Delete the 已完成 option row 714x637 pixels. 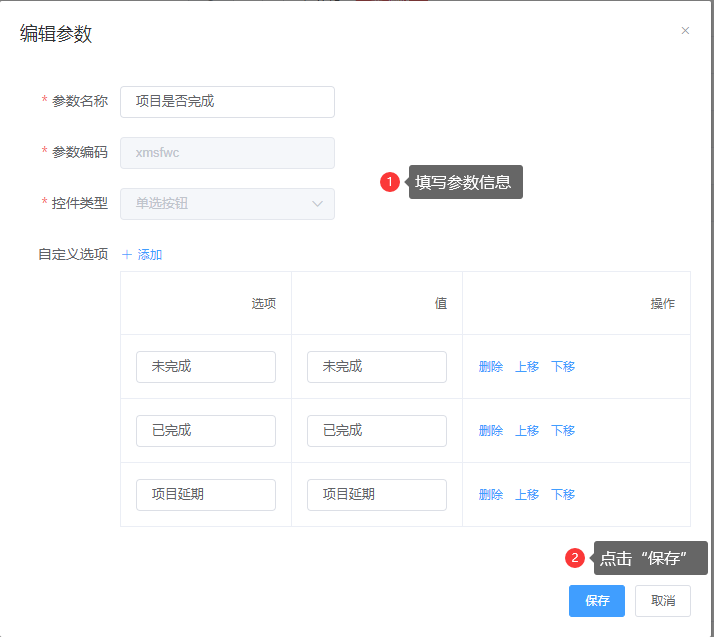tap(491, 431)
